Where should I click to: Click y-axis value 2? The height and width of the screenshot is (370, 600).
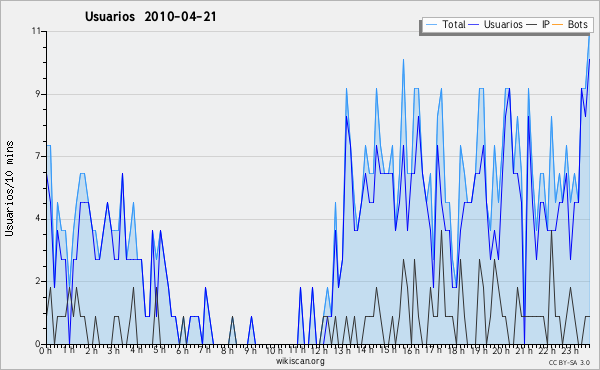pyautogui.click(x=38, y=281)
